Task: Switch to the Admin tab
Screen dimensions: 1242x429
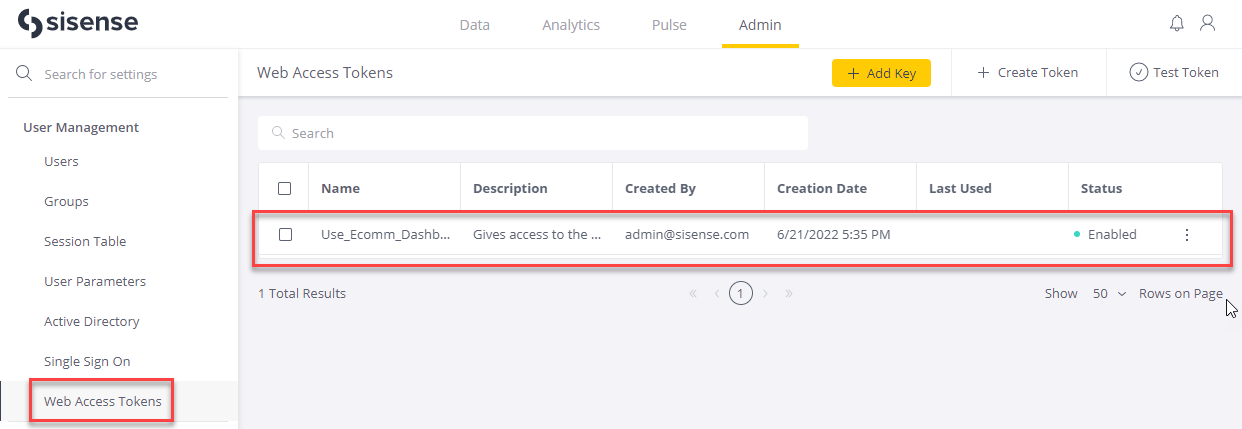Action: 760,25
